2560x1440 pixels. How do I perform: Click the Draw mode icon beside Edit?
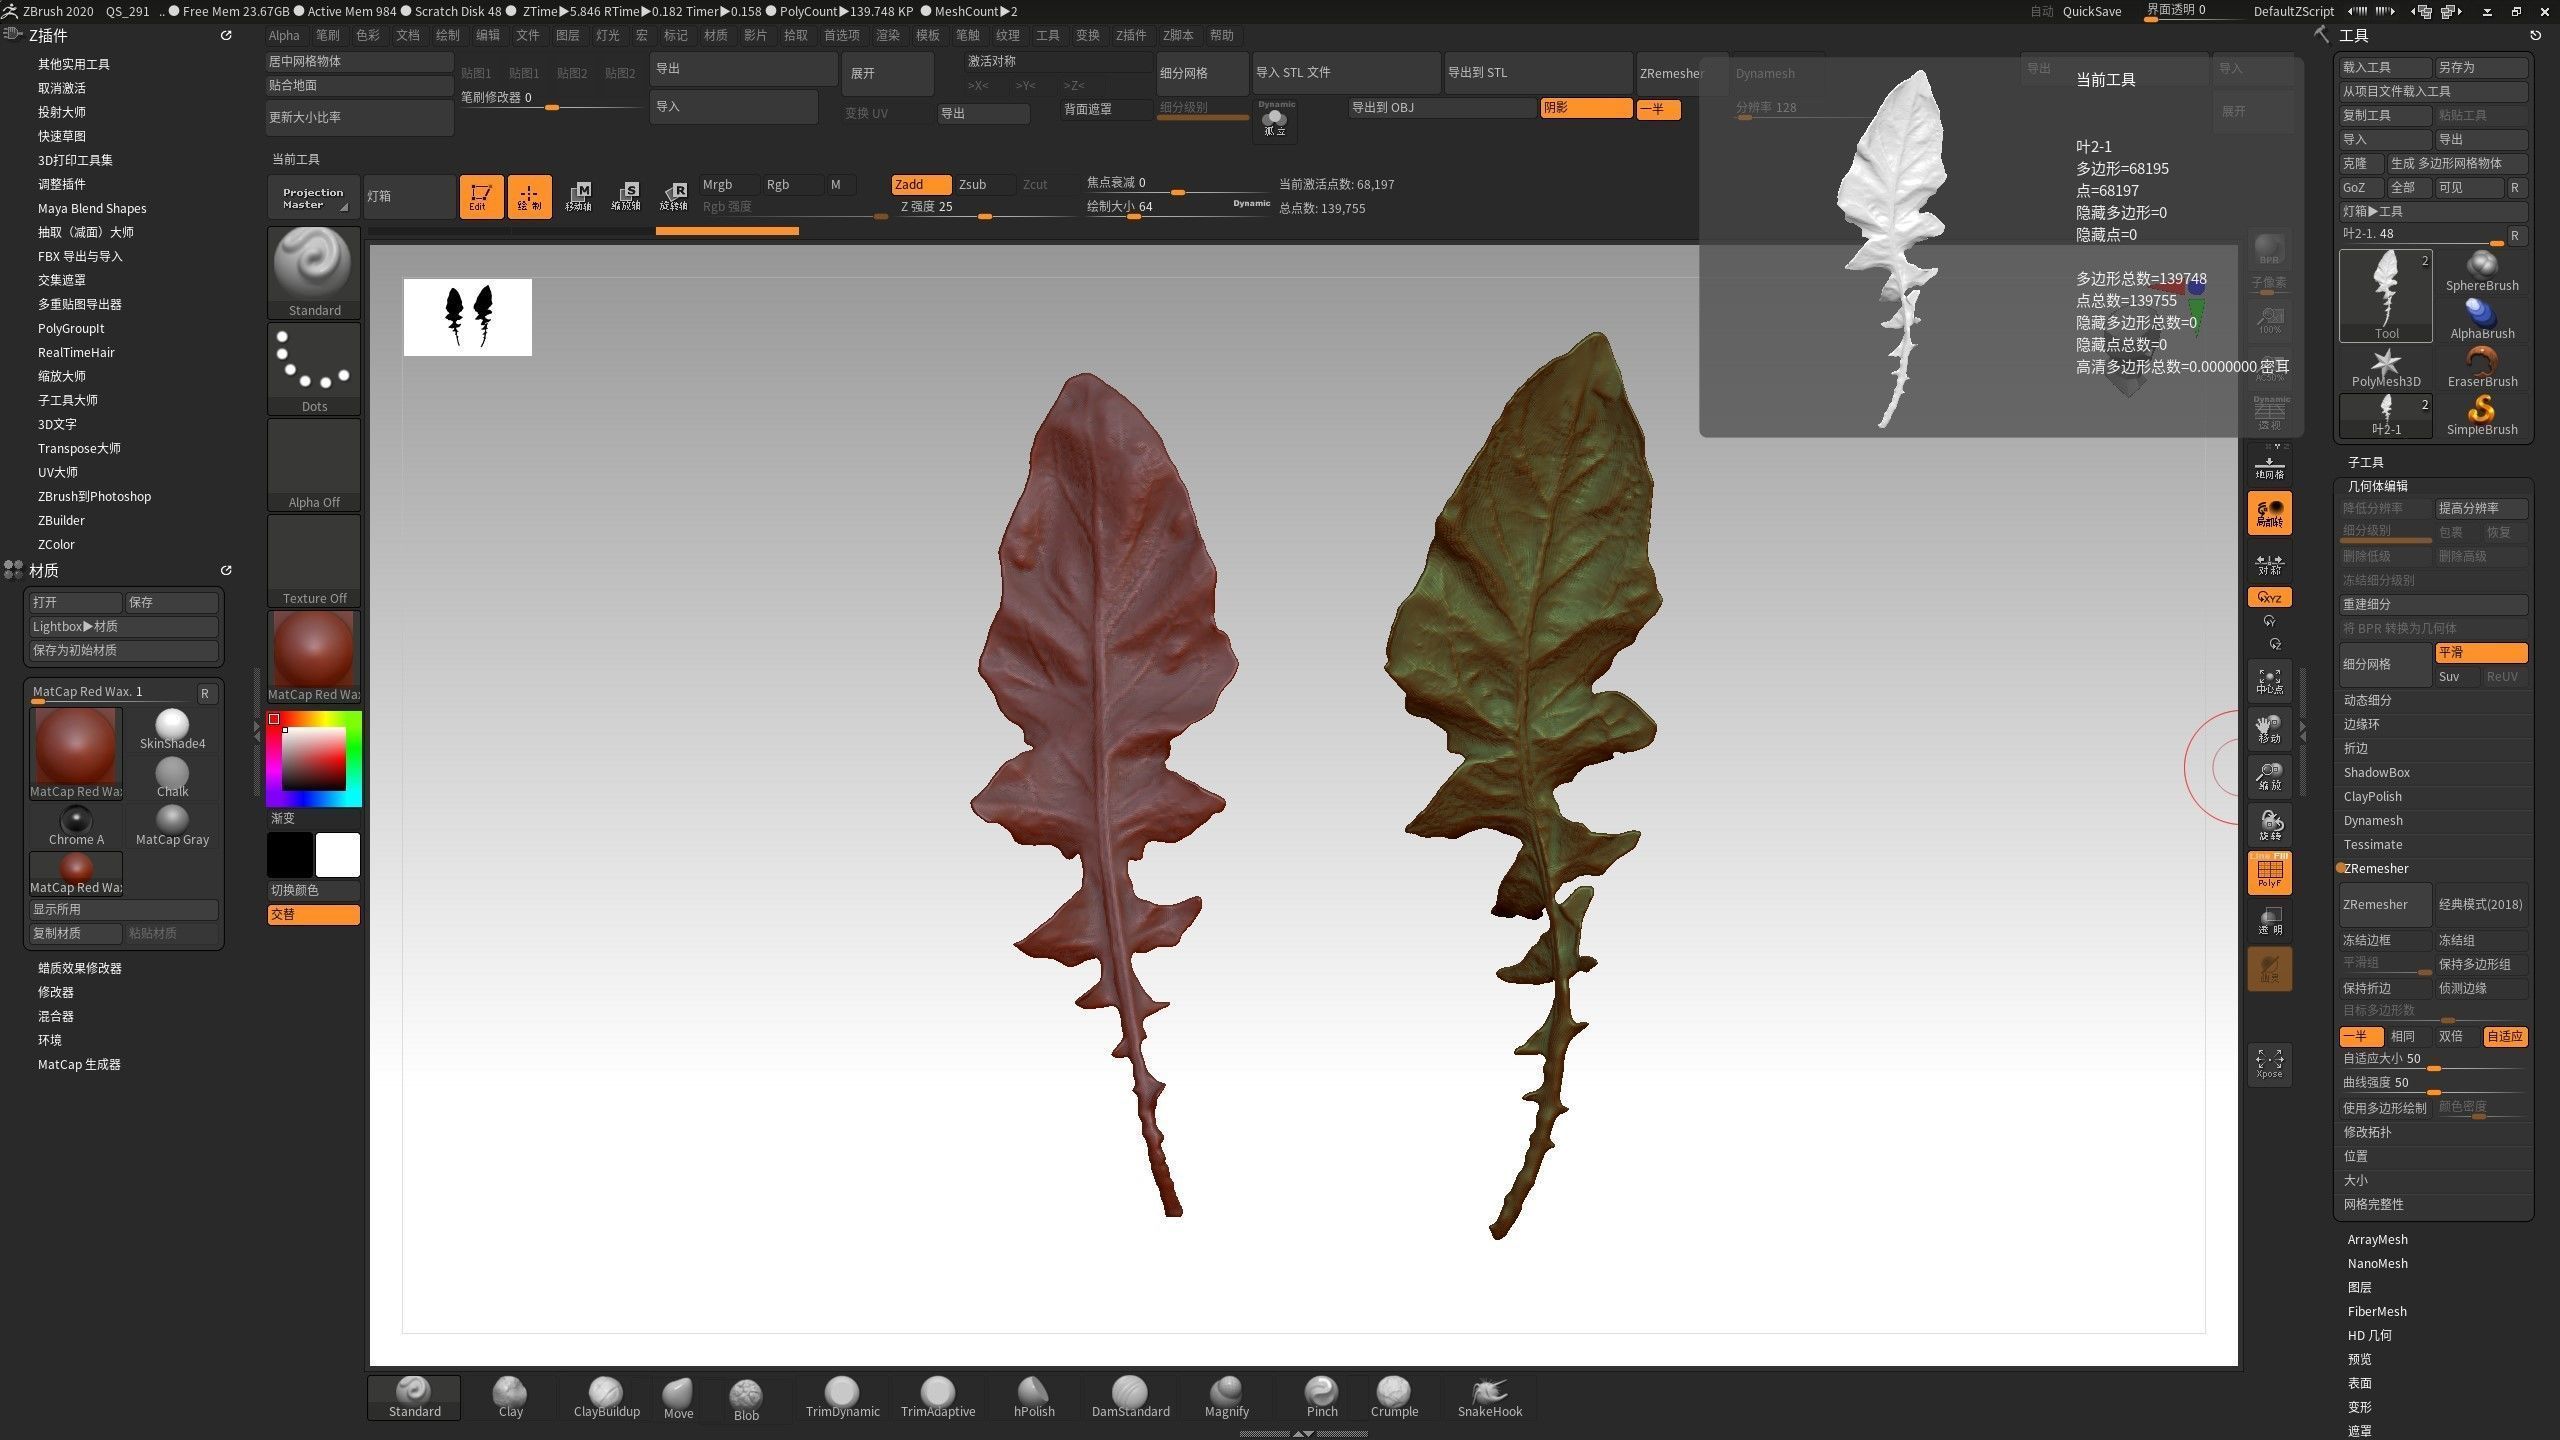[529, 196]
